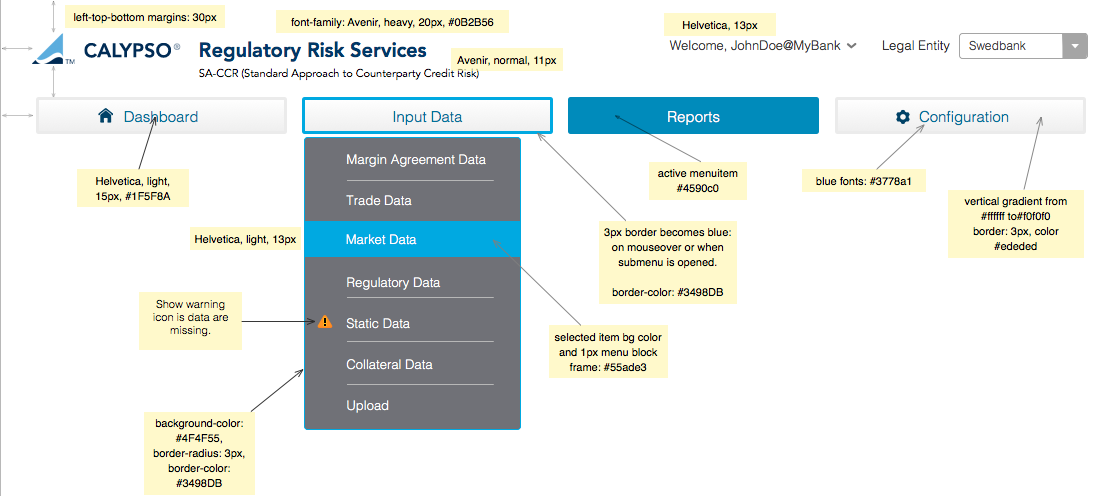Open the Legal Entity dropdown arrow

click(x=1075, y=46)
